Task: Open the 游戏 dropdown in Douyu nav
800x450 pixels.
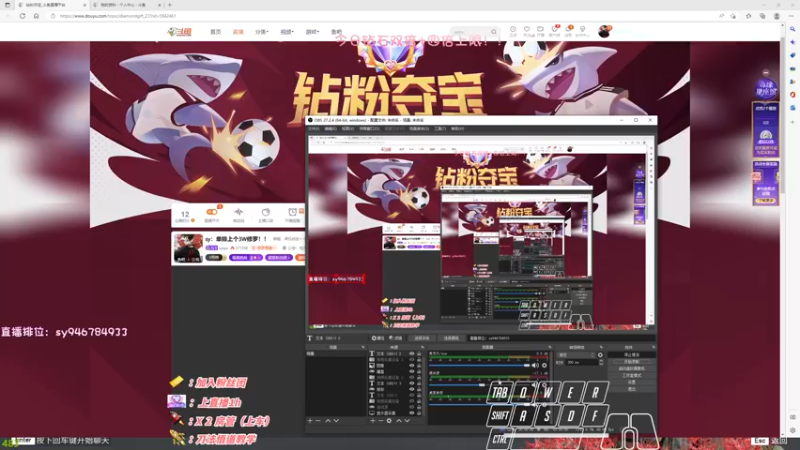Action: click(x=312, y=32)
